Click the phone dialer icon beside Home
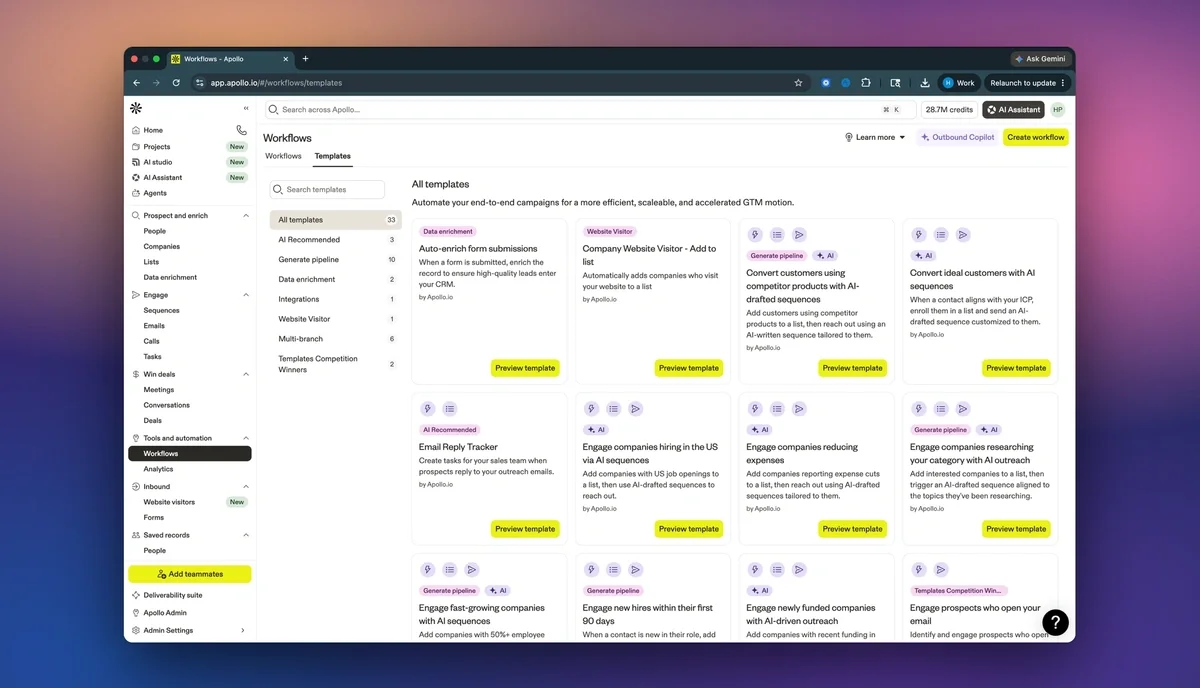This screenshot has width=1200, height=688. [x=241, y=130]
